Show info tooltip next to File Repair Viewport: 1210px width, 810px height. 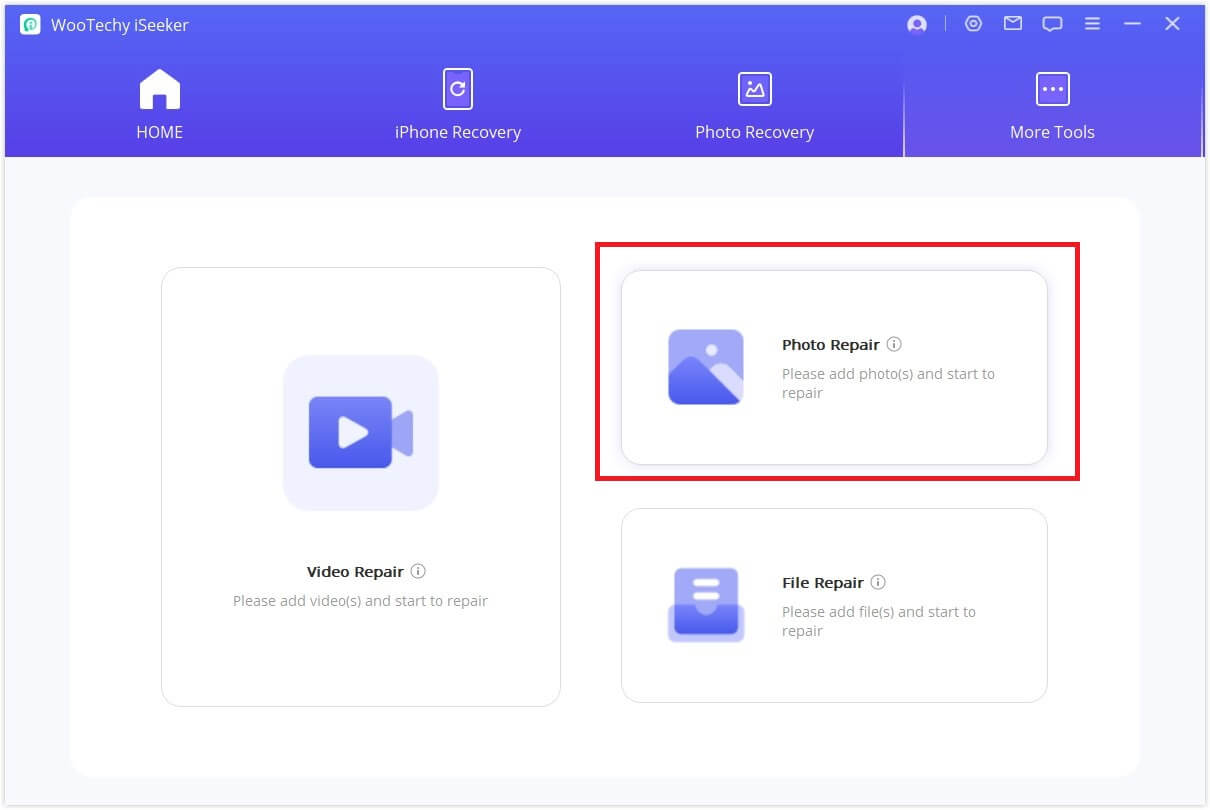tap(878, 582)
